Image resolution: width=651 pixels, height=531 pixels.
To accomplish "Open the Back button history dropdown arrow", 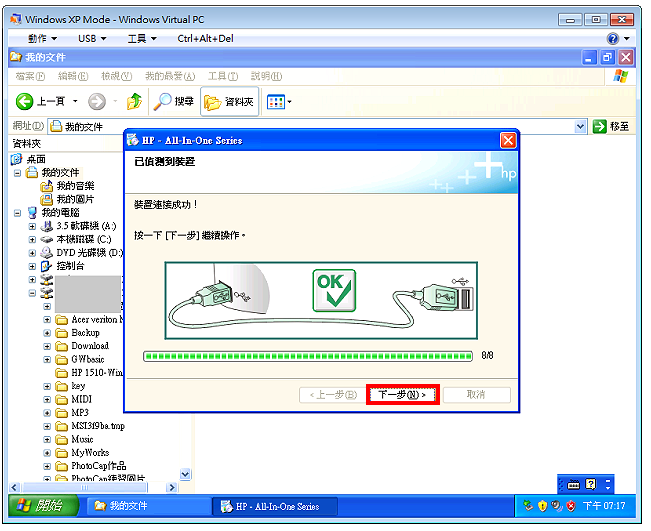I will click(x=75, y=101).
